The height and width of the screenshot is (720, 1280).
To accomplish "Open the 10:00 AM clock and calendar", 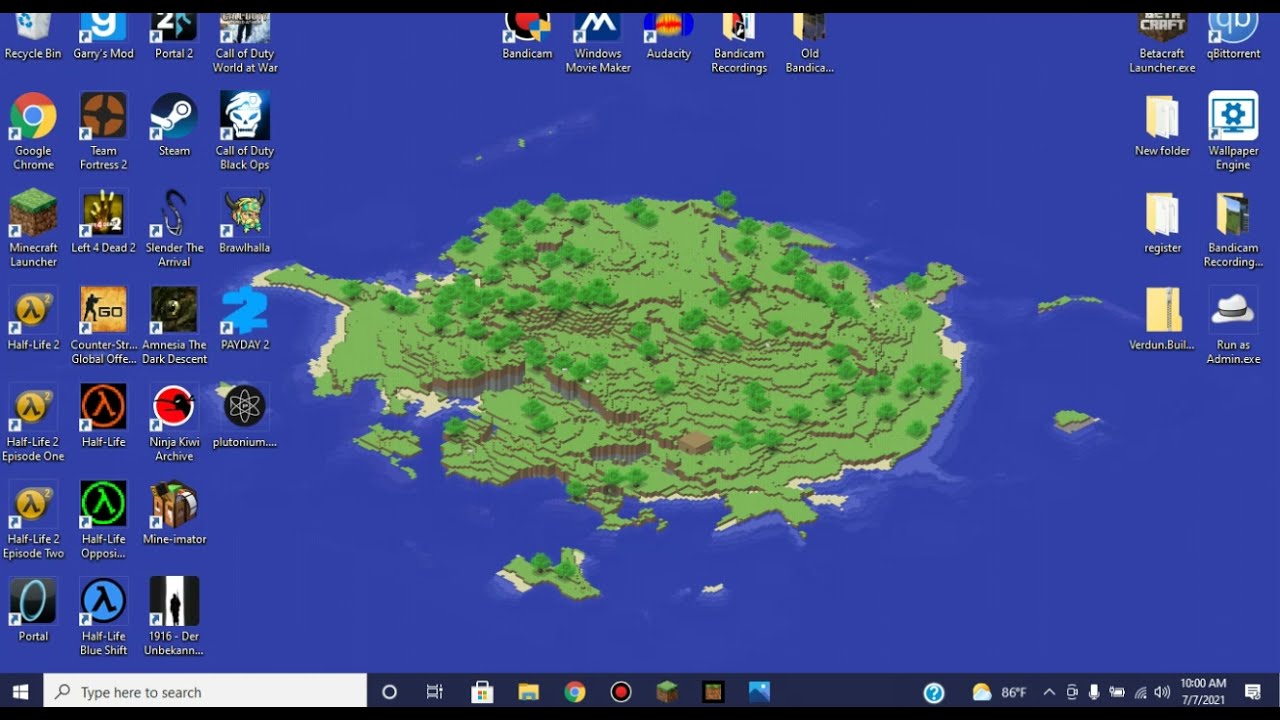I will 1203,692.
